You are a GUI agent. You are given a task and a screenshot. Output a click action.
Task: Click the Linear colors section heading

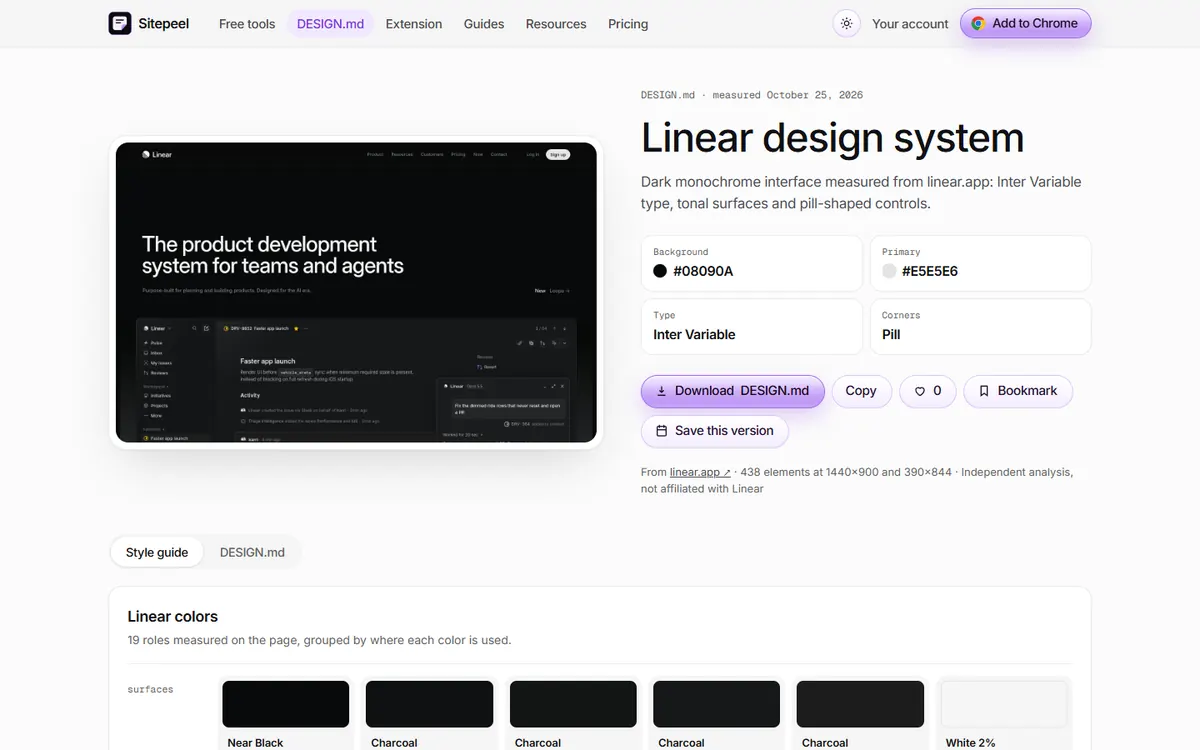(173, 616)
